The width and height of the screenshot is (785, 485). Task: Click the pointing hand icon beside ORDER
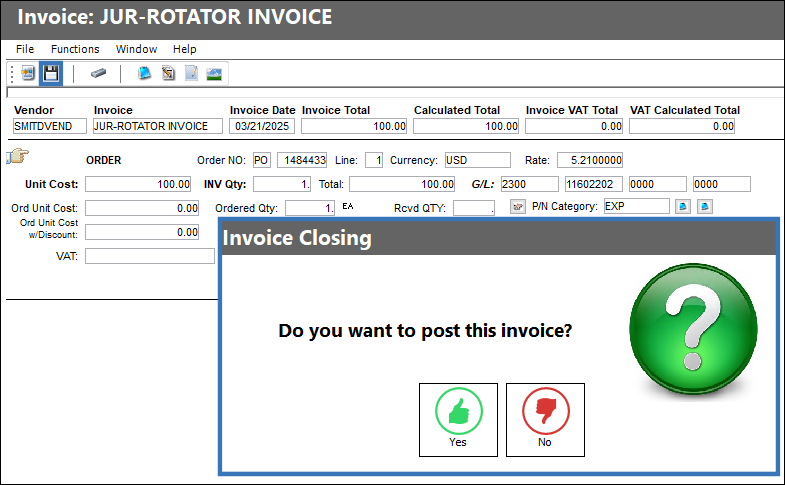pyautogui.click(x=18, y=156)
